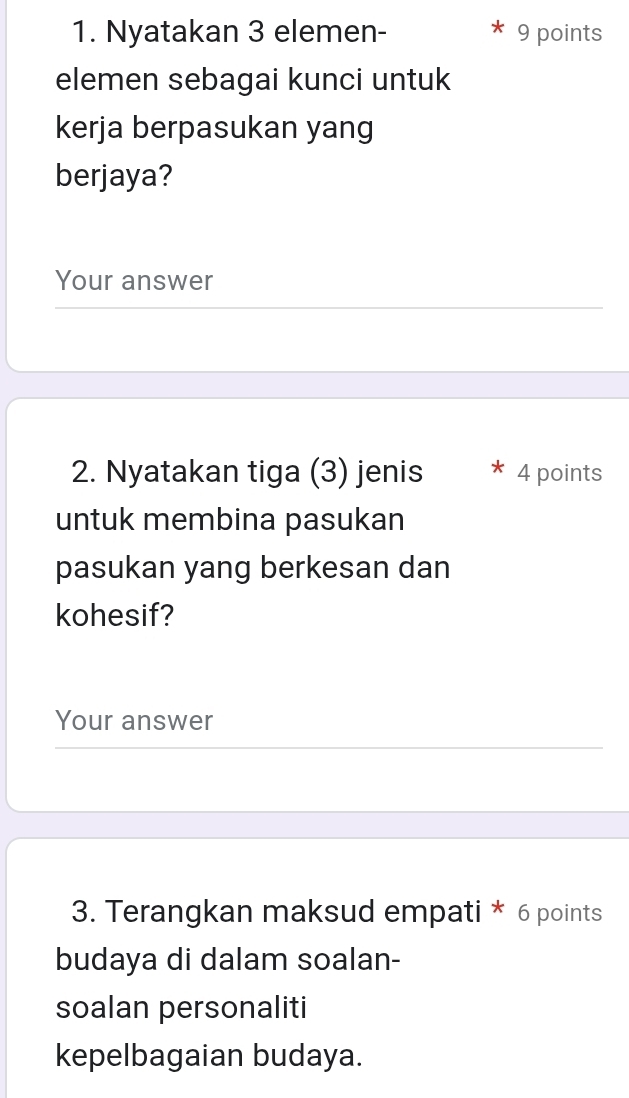Click the 4 points label on question 2
The height and width of the screenshot is (1098, 629).
point(558,472)
